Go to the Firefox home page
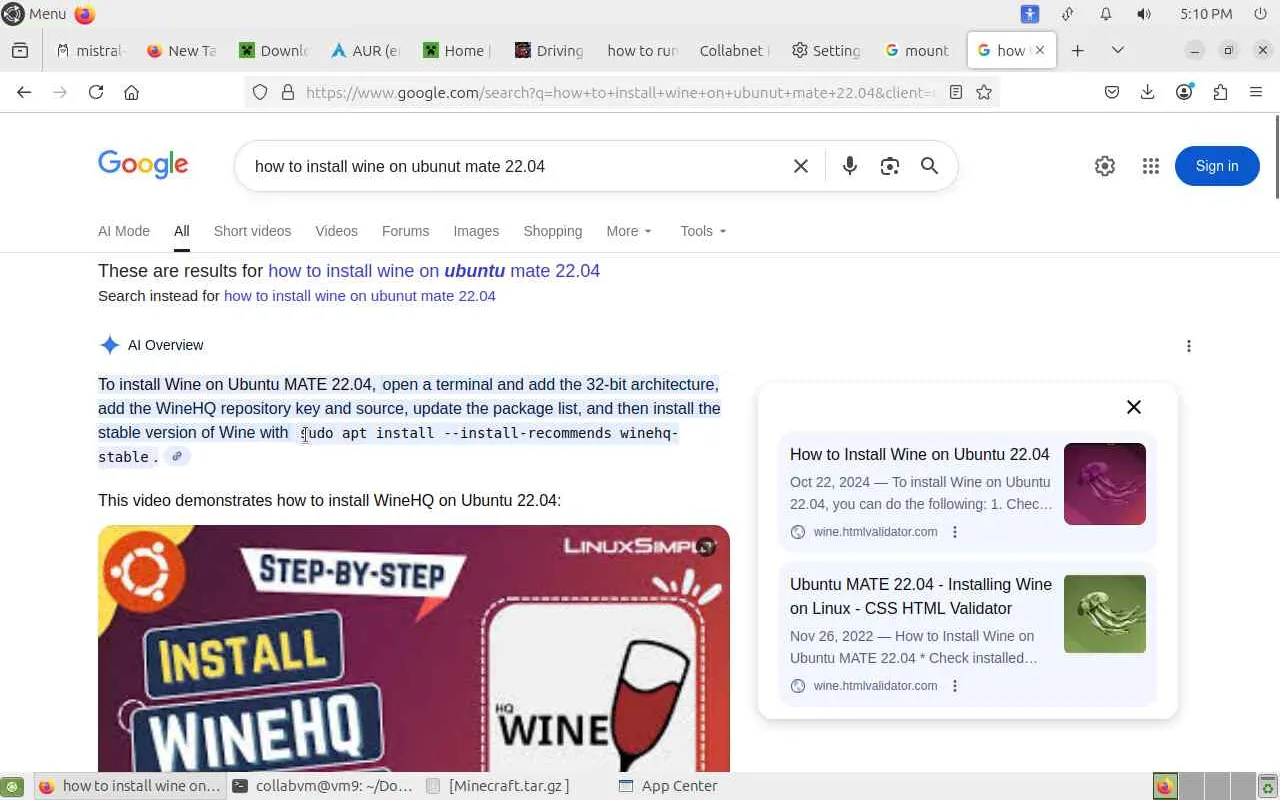 pos(131,92)
